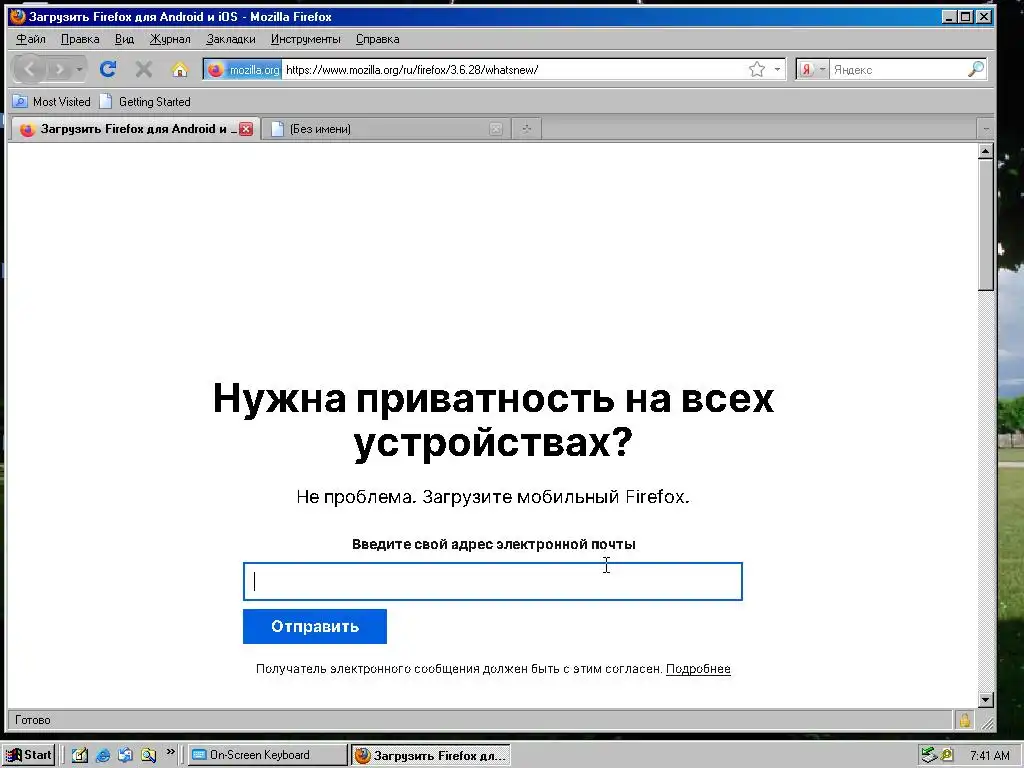Click the Outlook Express quick launch icon
The image size is (1024, 768).
[x=125, y=756]
